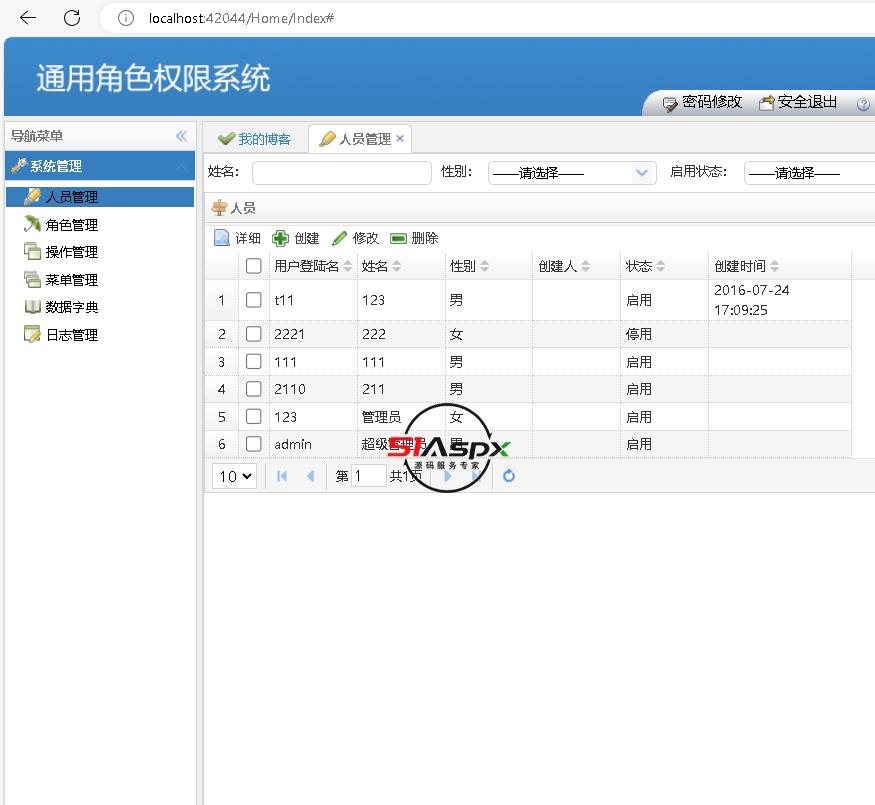Close the 人员管理 tab
Screen dimensions: 875x805
400,139
